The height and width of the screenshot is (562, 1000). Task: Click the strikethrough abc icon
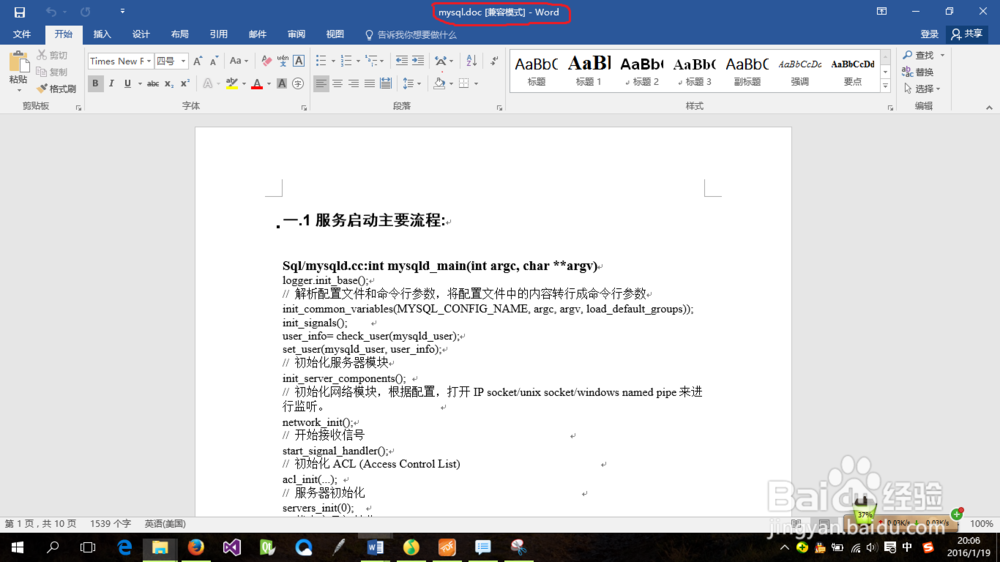coord(153,84)
